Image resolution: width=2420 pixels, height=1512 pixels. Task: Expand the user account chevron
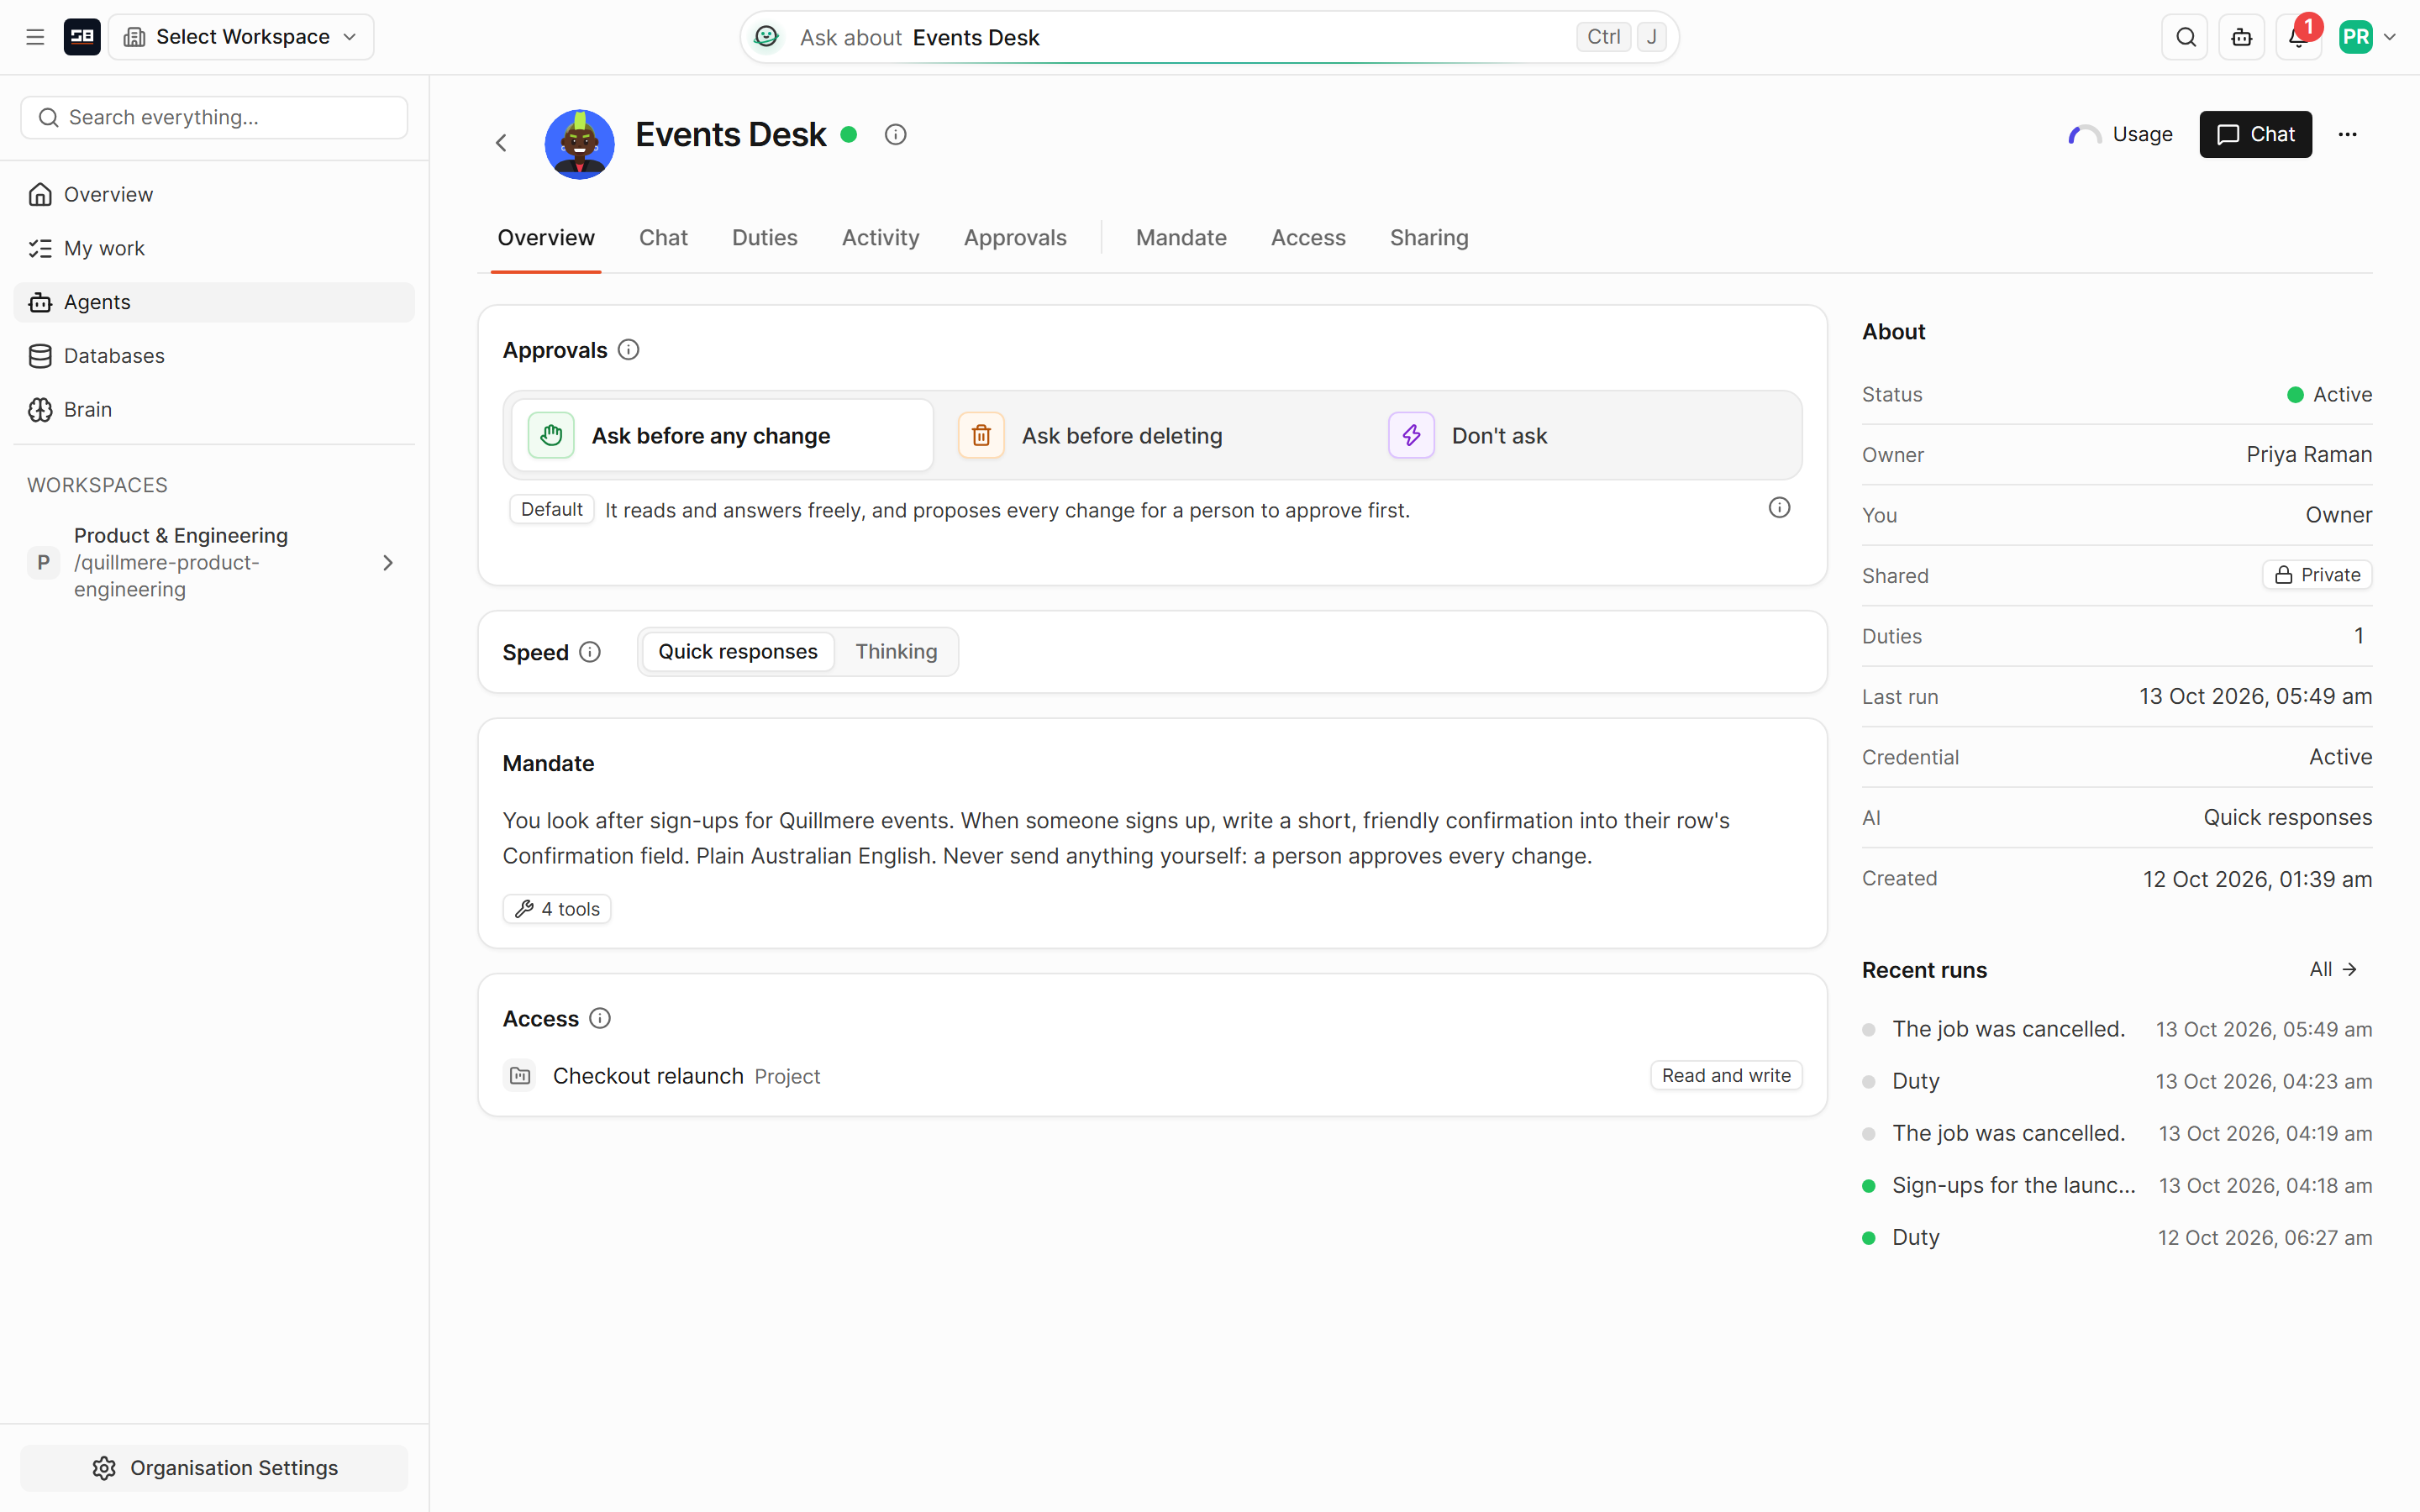tap(2390, 37)
